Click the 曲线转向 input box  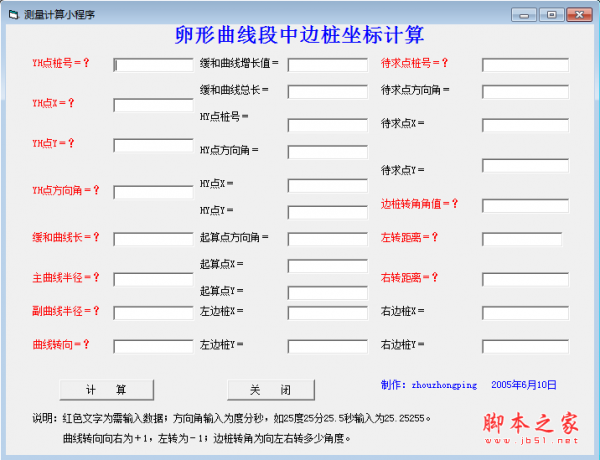tap(153, 347)
